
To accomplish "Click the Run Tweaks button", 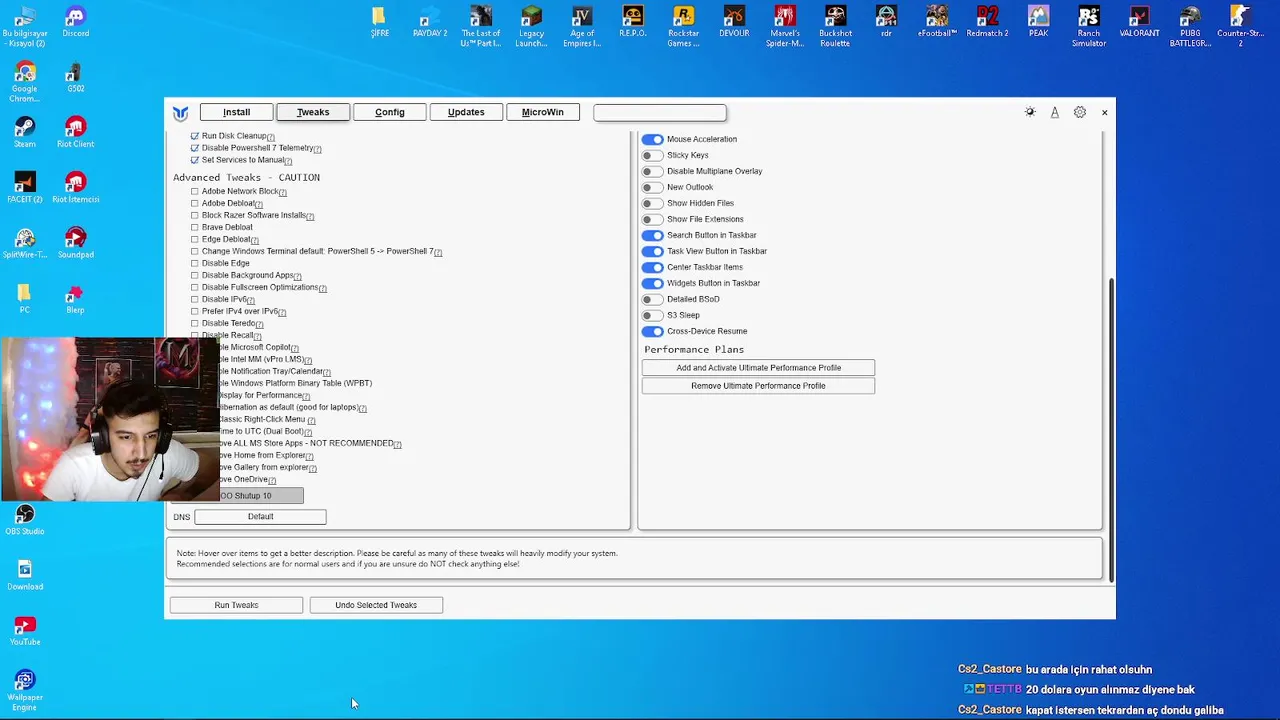I will point(236,605).
